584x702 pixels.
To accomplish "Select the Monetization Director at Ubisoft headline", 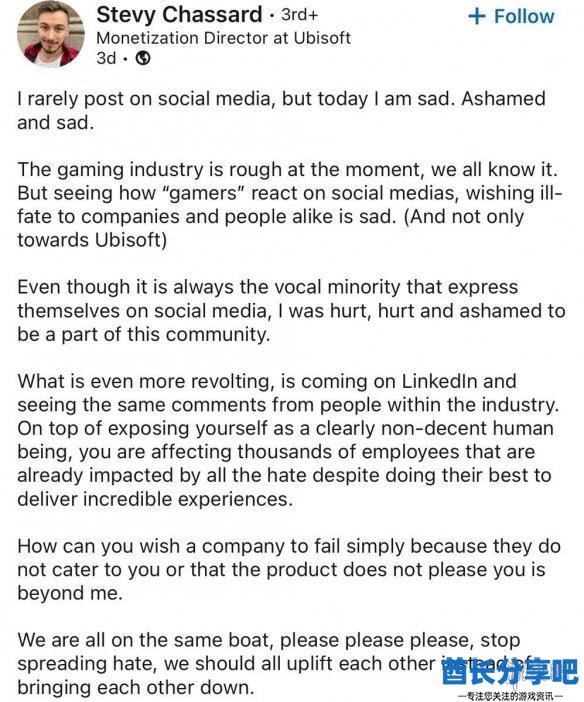I will tap(223, 38).
